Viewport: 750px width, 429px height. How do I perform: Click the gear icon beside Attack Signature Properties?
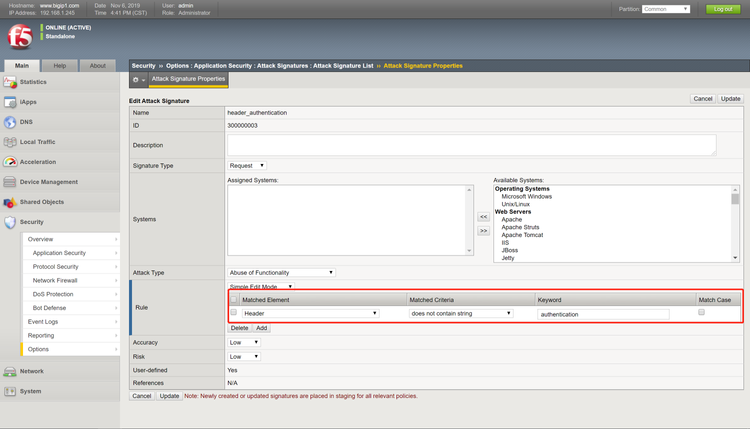[137, 79]
